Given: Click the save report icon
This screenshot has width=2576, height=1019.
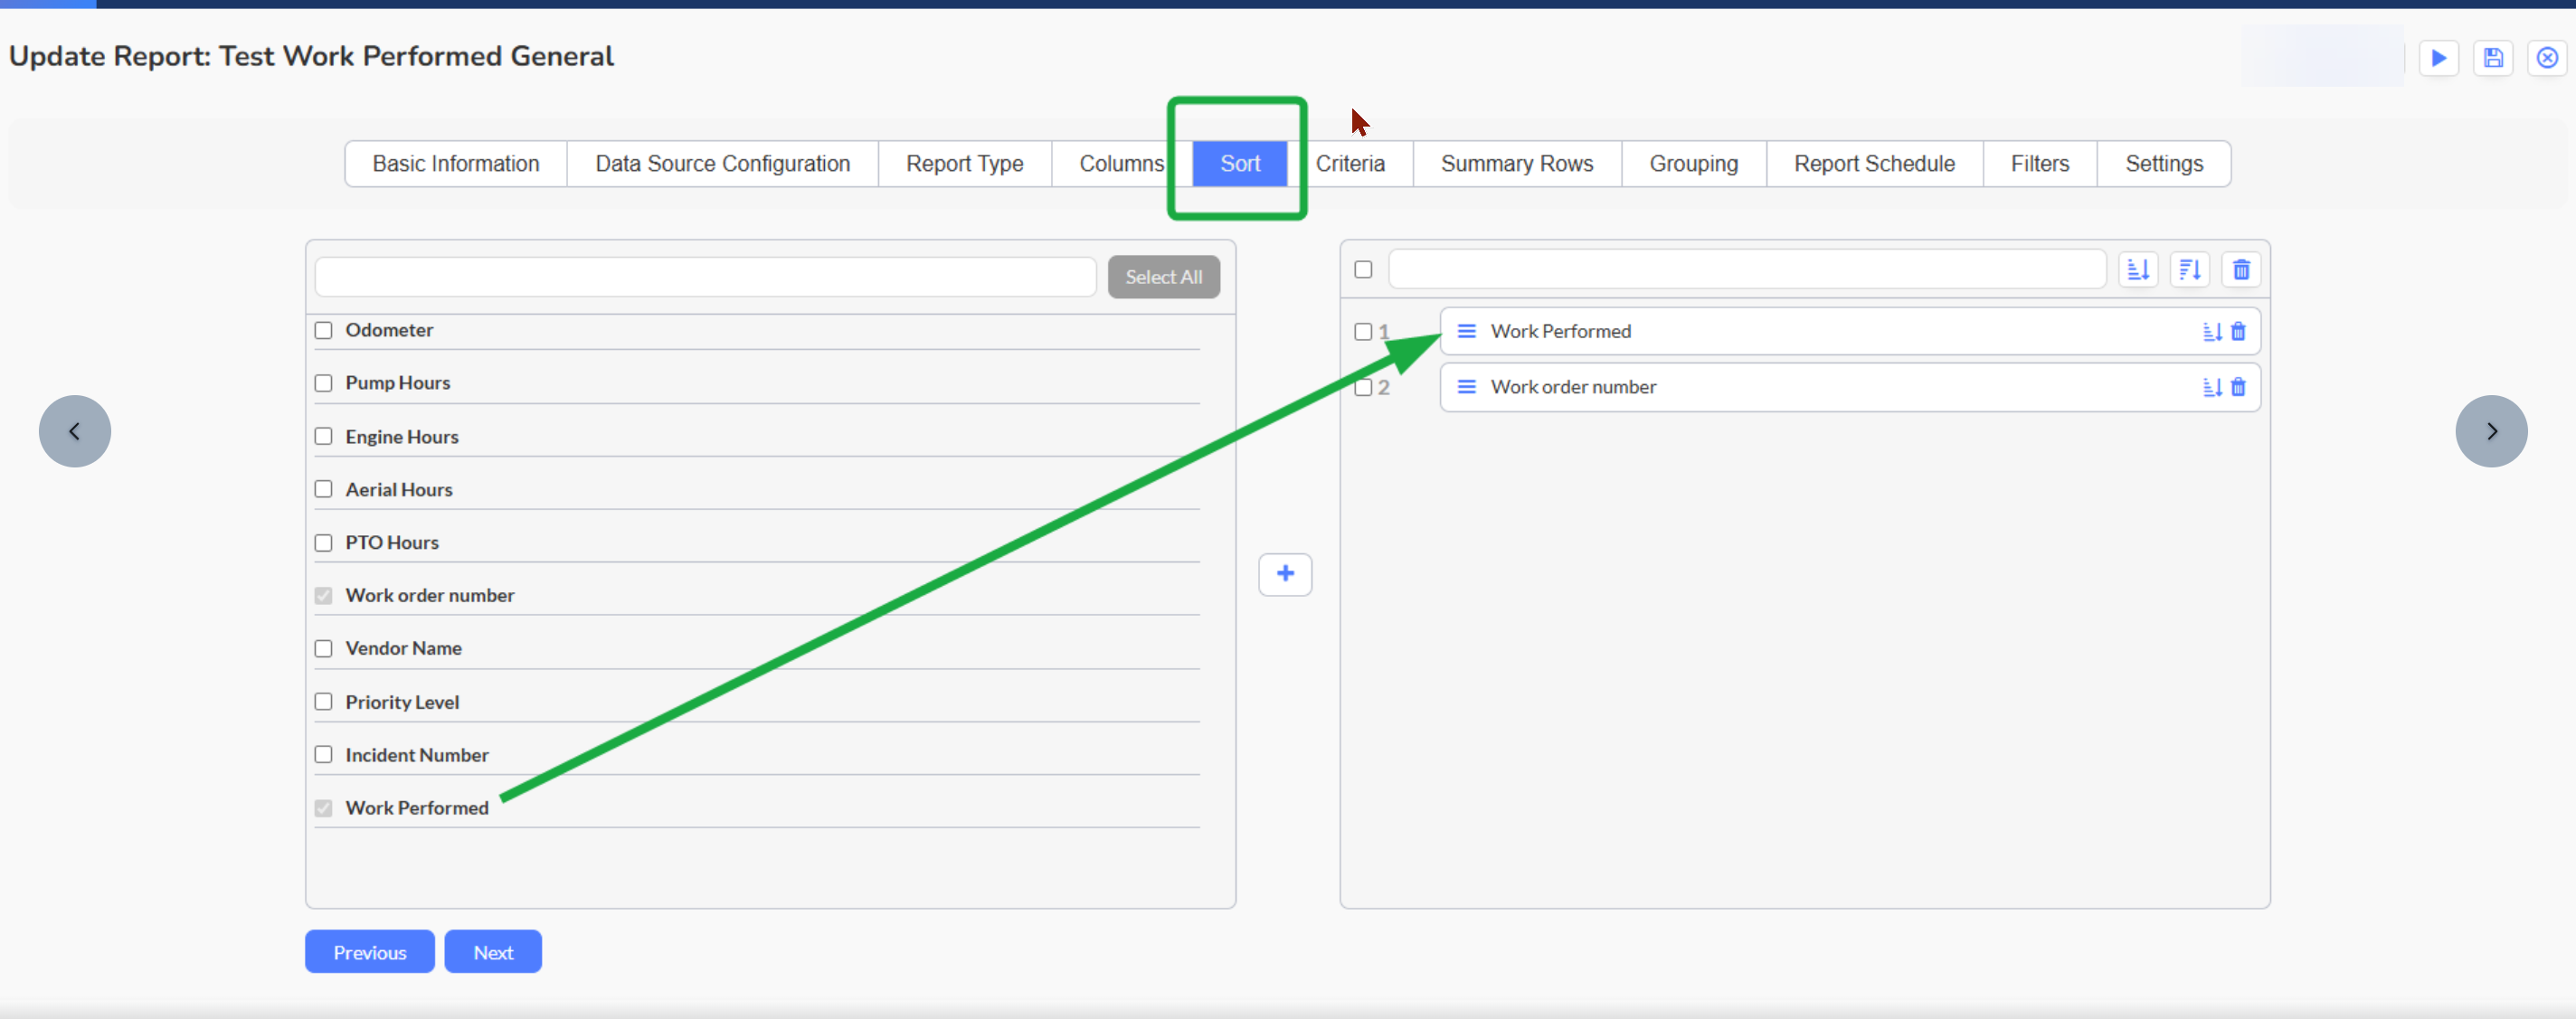Looking at the screenshot, I should (x=2492, y=58).
